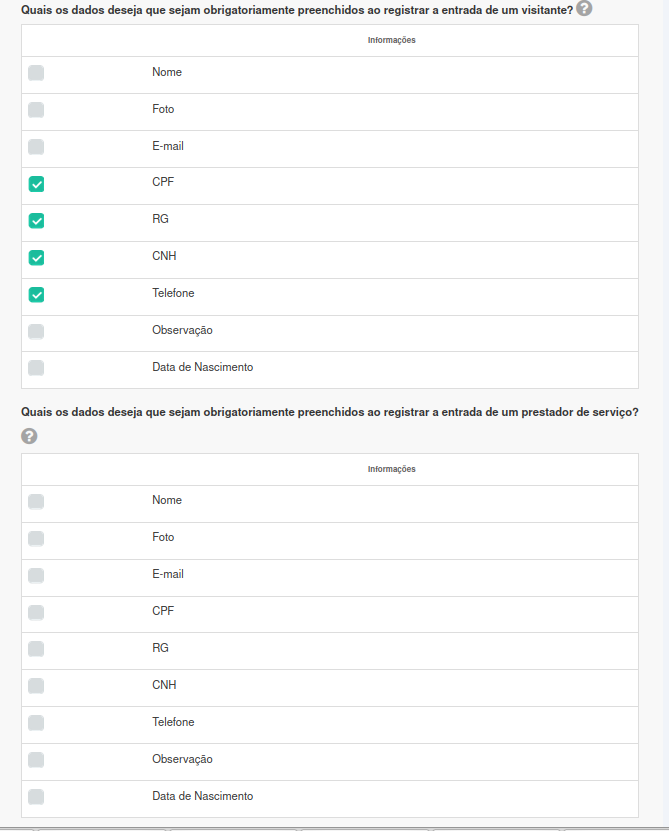Uncheck Telefone requirement for visitor

[x=36, y=295]
